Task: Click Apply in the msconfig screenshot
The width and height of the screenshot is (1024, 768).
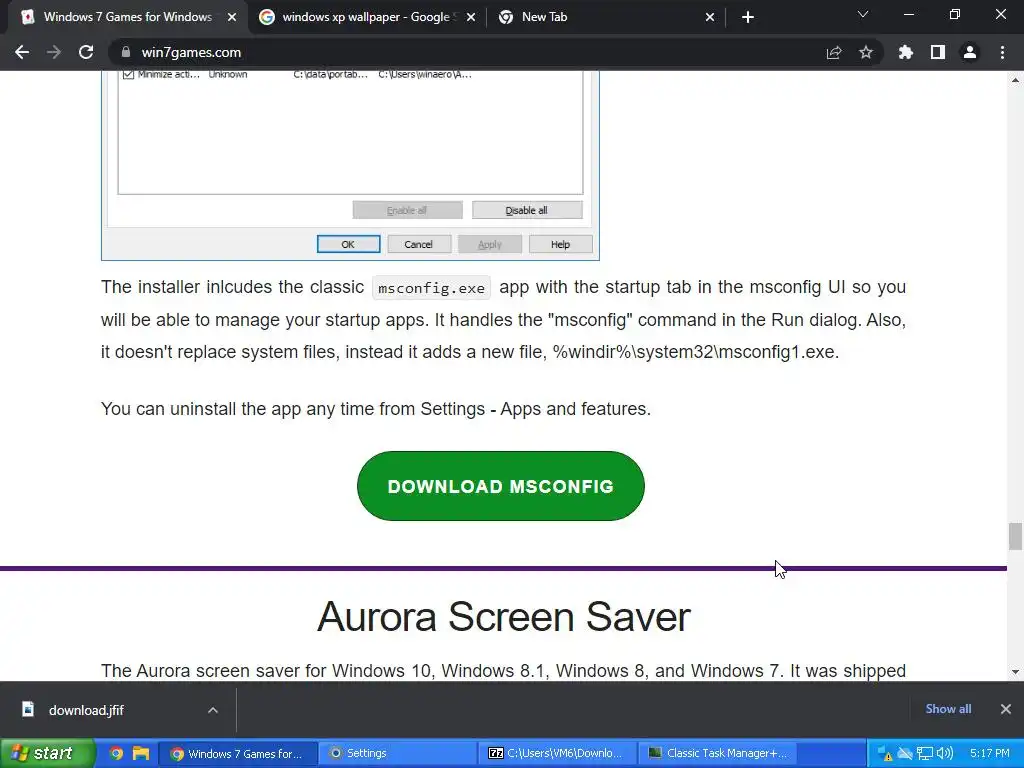Action: [490, 244]
